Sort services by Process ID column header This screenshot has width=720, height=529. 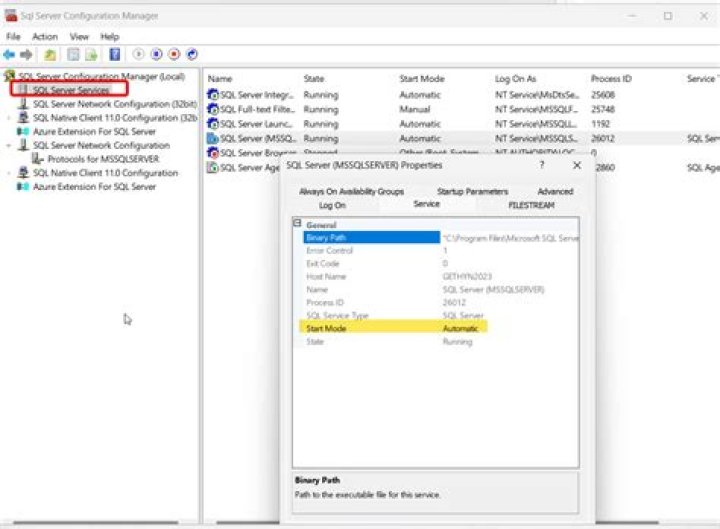coord(611,79)
